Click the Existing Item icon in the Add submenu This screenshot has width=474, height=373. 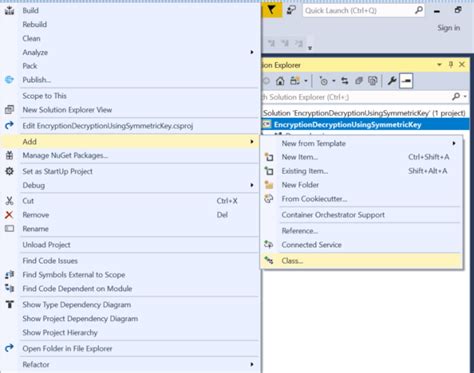(269, 171)
